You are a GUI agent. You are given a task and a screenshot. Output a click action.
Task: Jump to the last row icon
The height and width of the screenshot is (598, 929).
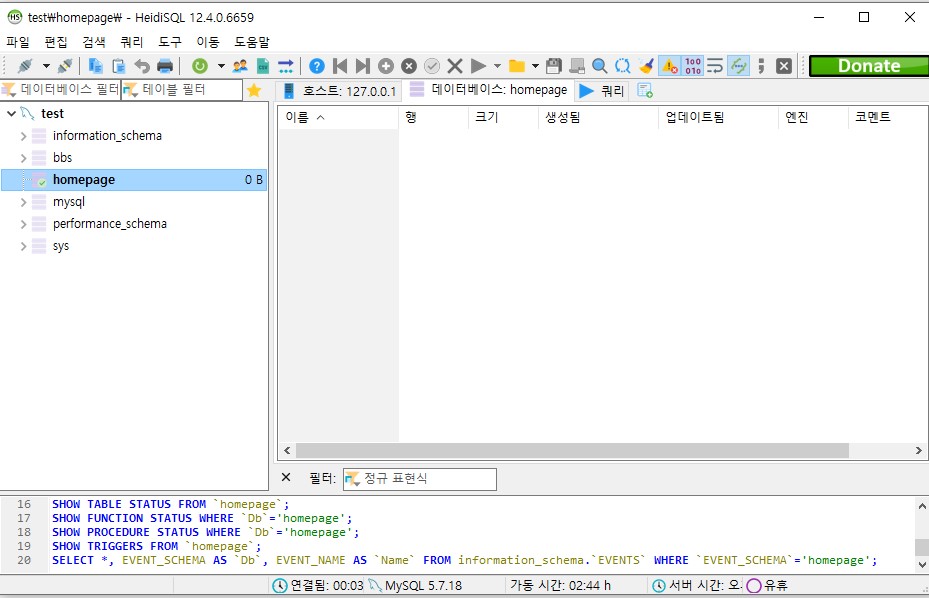(x=363, y=66)
